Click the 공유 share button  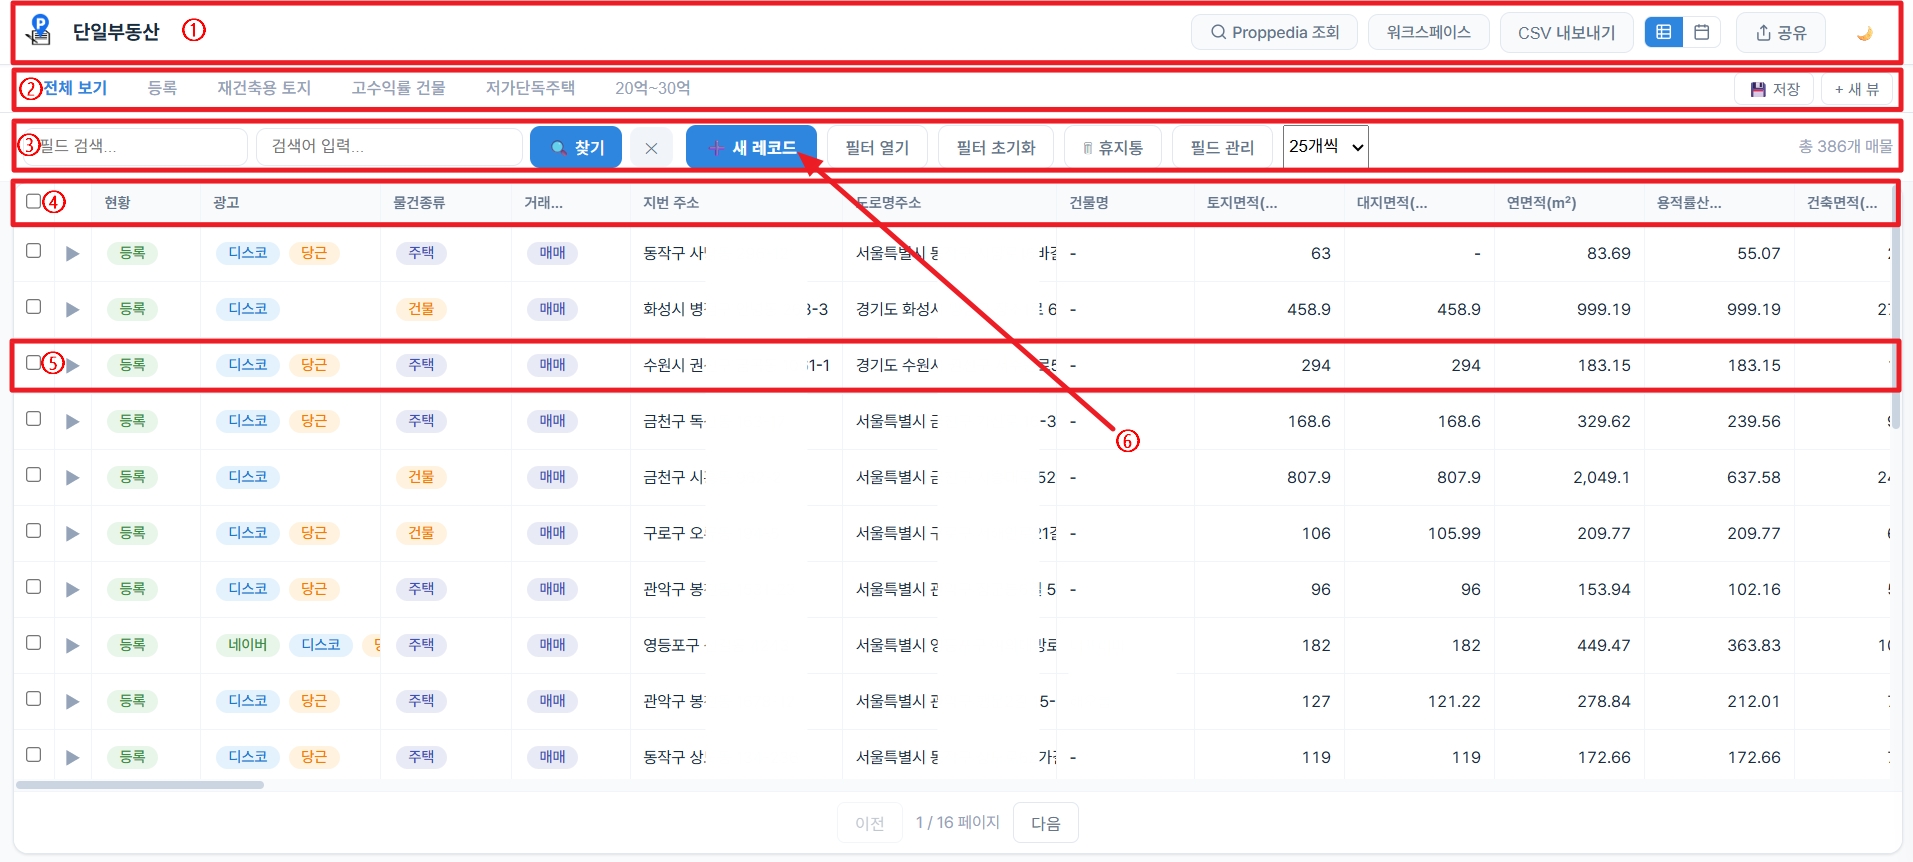click(x=1780, y=32)
